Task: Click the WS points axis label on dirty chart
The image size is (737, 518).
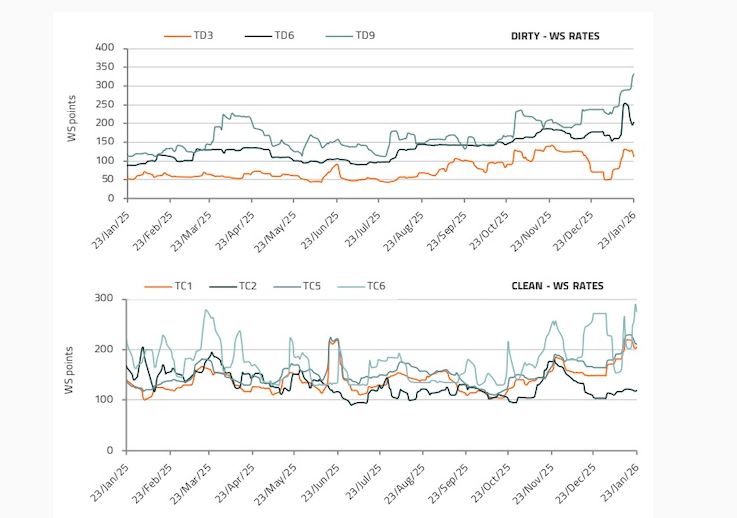Action: point(73,122)
